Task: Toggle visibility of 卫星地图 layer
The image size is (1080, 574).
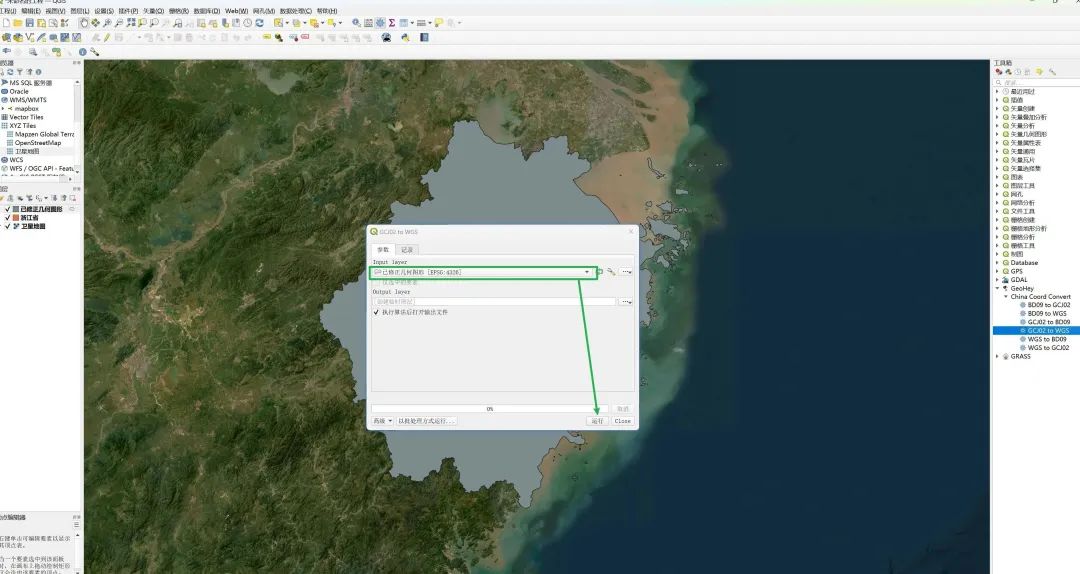Action: pos(8,226)
